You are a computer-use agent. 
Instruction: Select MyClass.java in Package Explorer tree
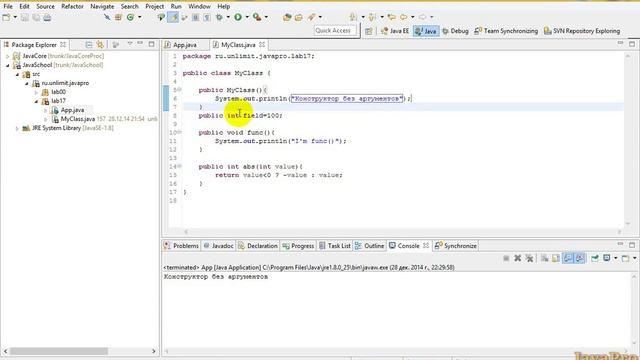[78, 119]
